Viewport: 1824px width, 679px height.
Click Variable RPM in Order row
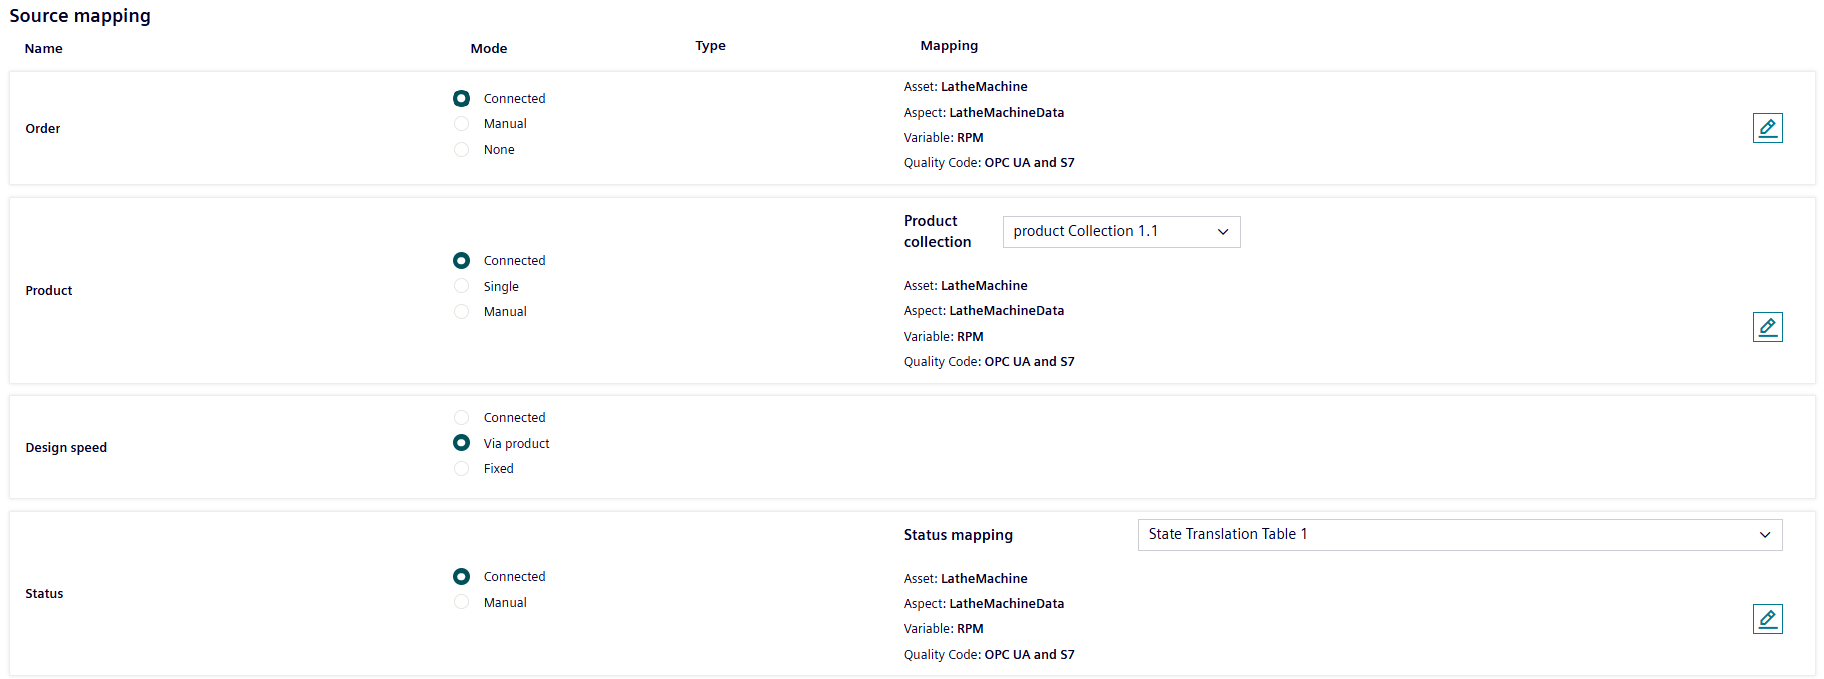pos(944,138)
